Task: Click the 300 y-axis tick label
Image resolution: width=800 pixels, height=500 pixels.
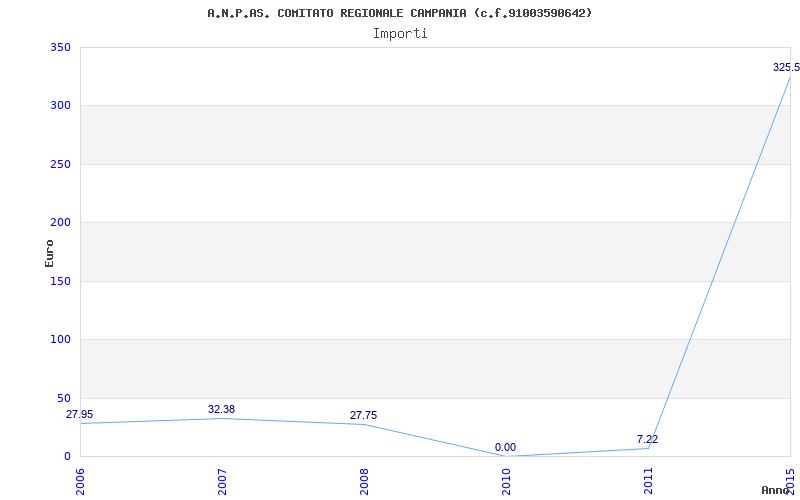Action: 60,106
